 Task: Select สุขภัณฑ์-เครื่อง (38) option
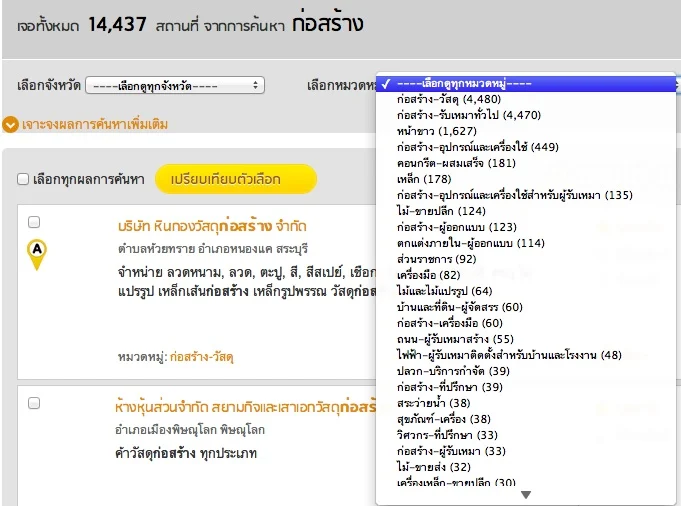(526, 419)
